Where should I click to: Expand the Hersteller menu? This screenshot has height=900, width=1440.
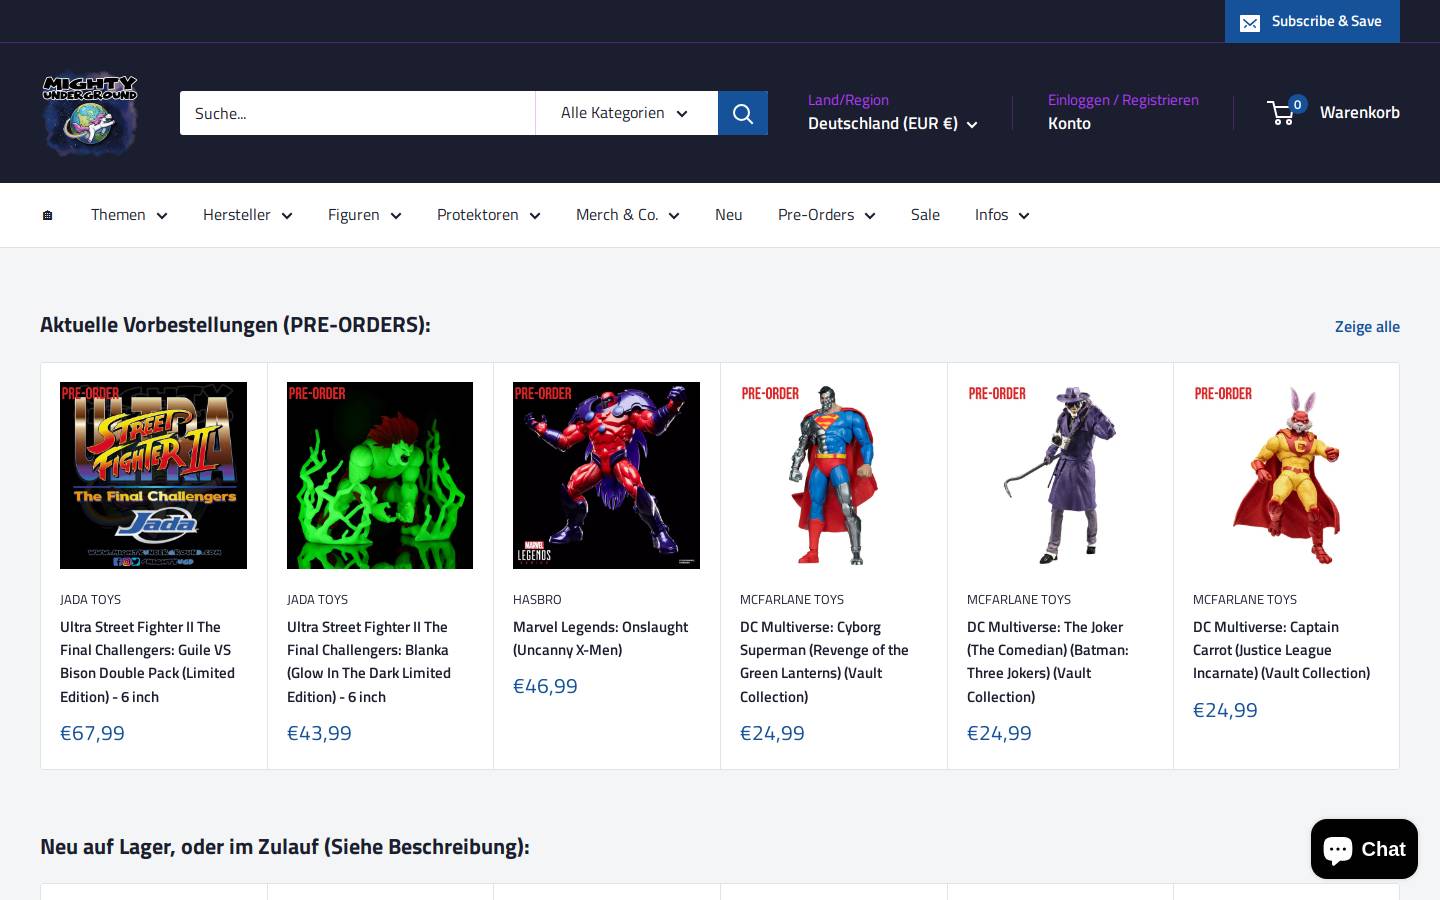click(x=248, y=215)
